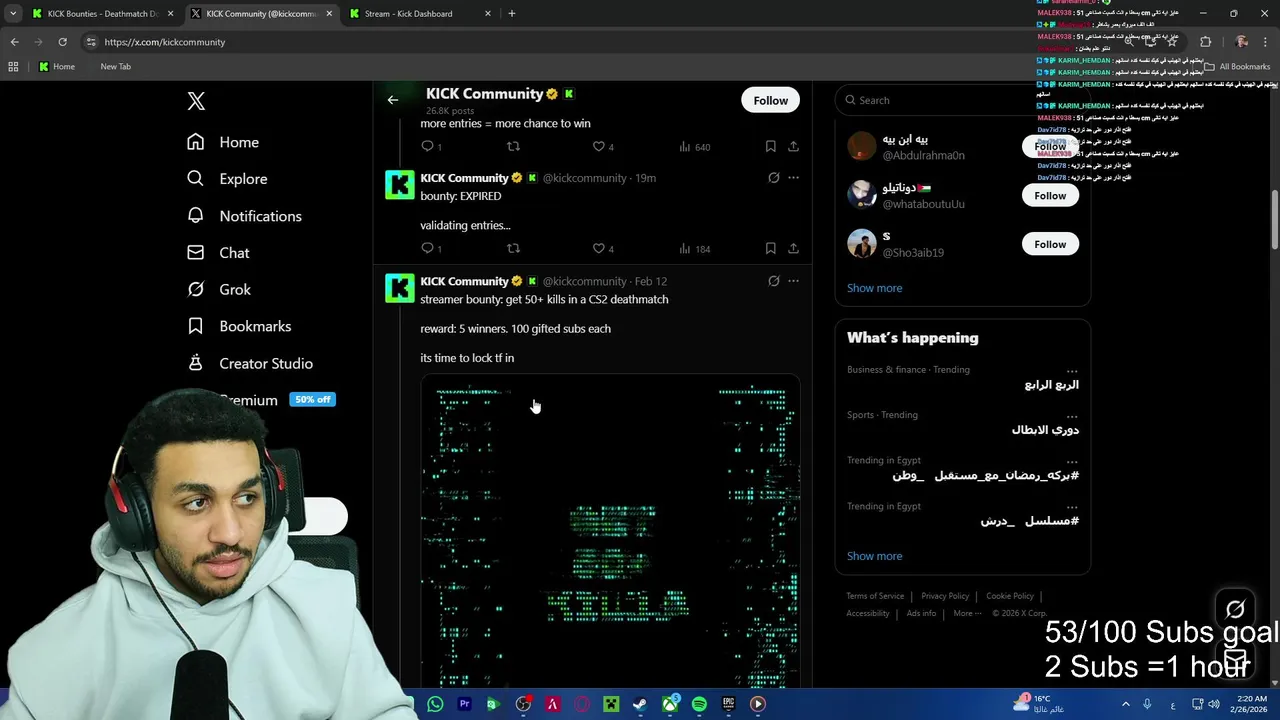Click the X logo in the sidebar
The width and height of the screenshot is (1280, 720).
196,101
